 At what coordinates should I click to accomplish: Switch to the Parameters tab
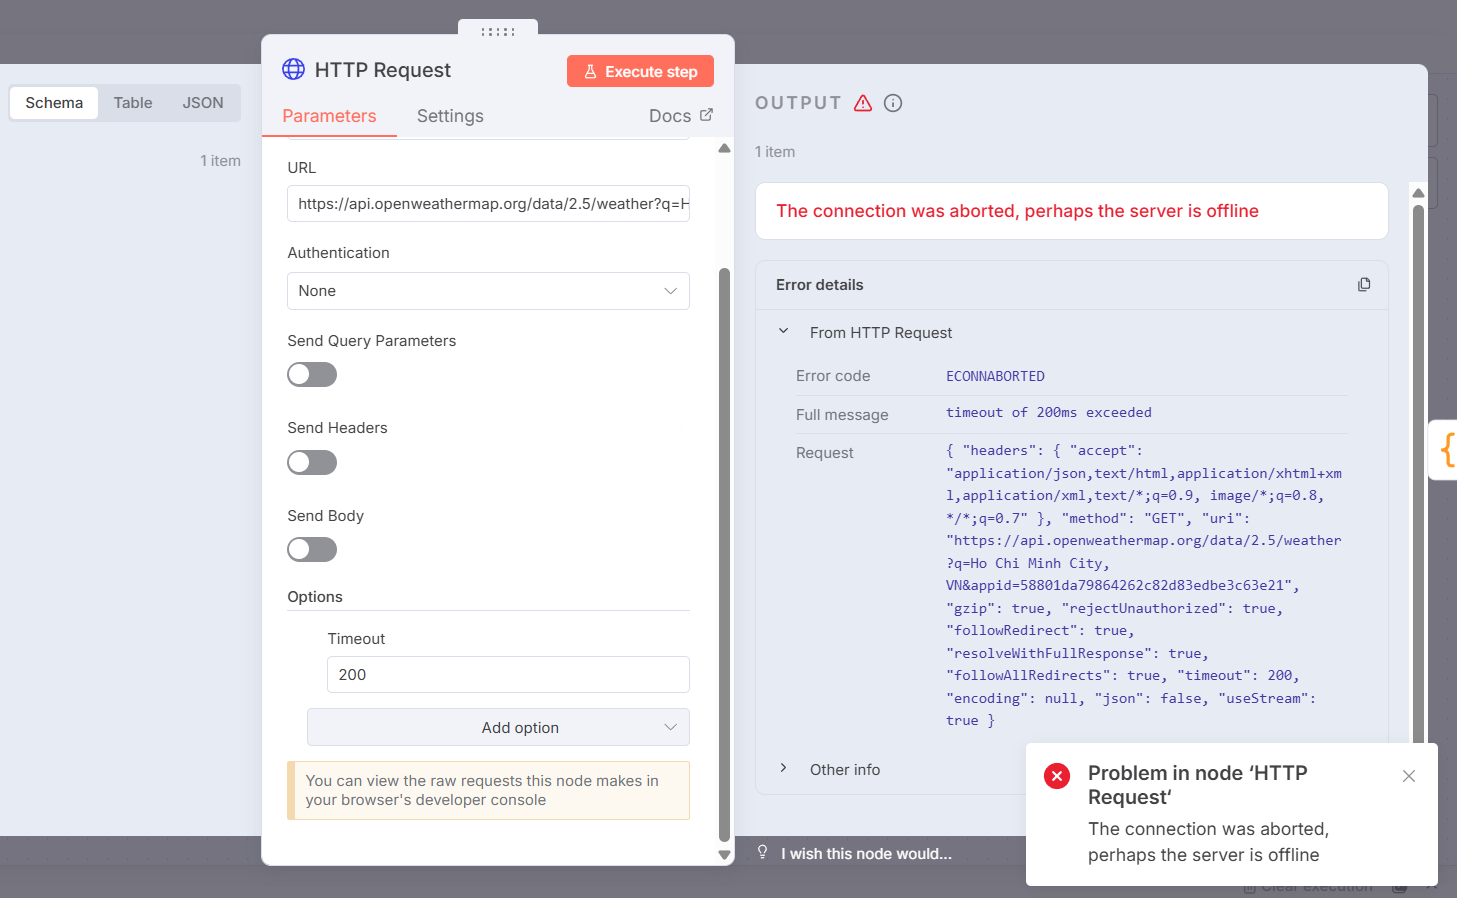tap(329, 116)
